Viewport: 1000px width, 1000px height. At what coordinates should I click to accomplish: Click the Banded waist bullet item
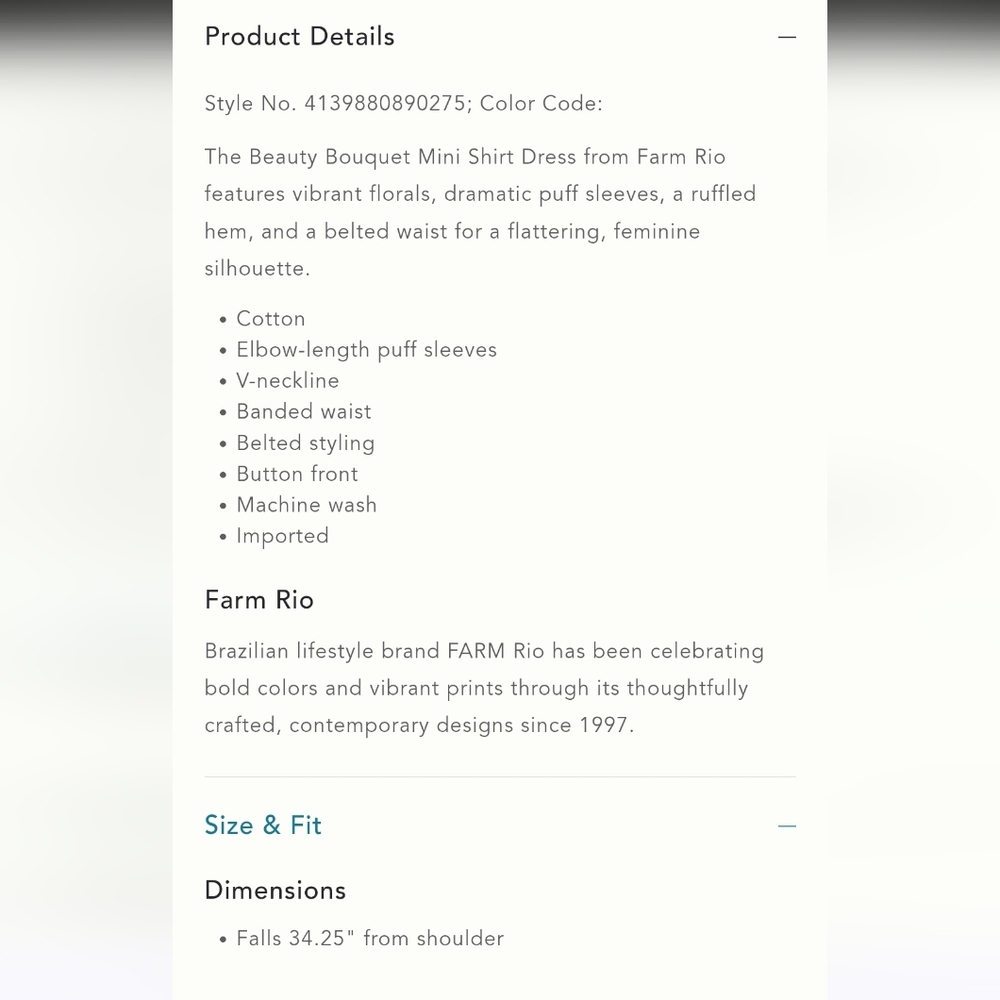tap(303, 412)
